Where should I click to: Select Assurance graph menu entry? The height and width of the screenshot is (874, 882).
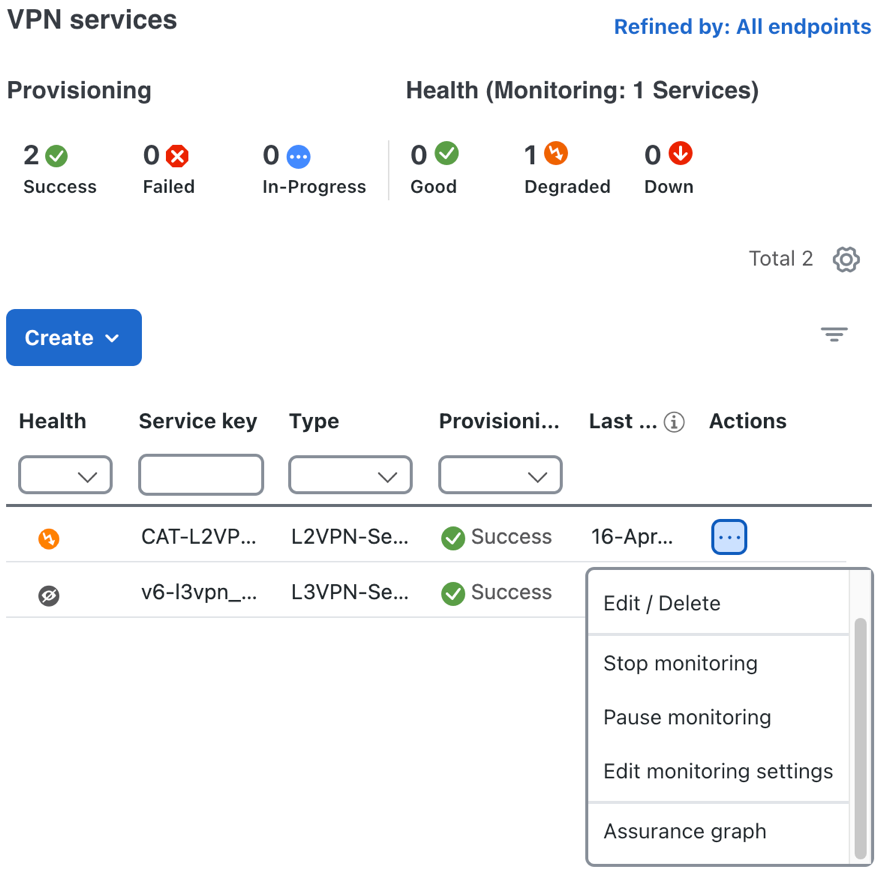click(685, 832)
